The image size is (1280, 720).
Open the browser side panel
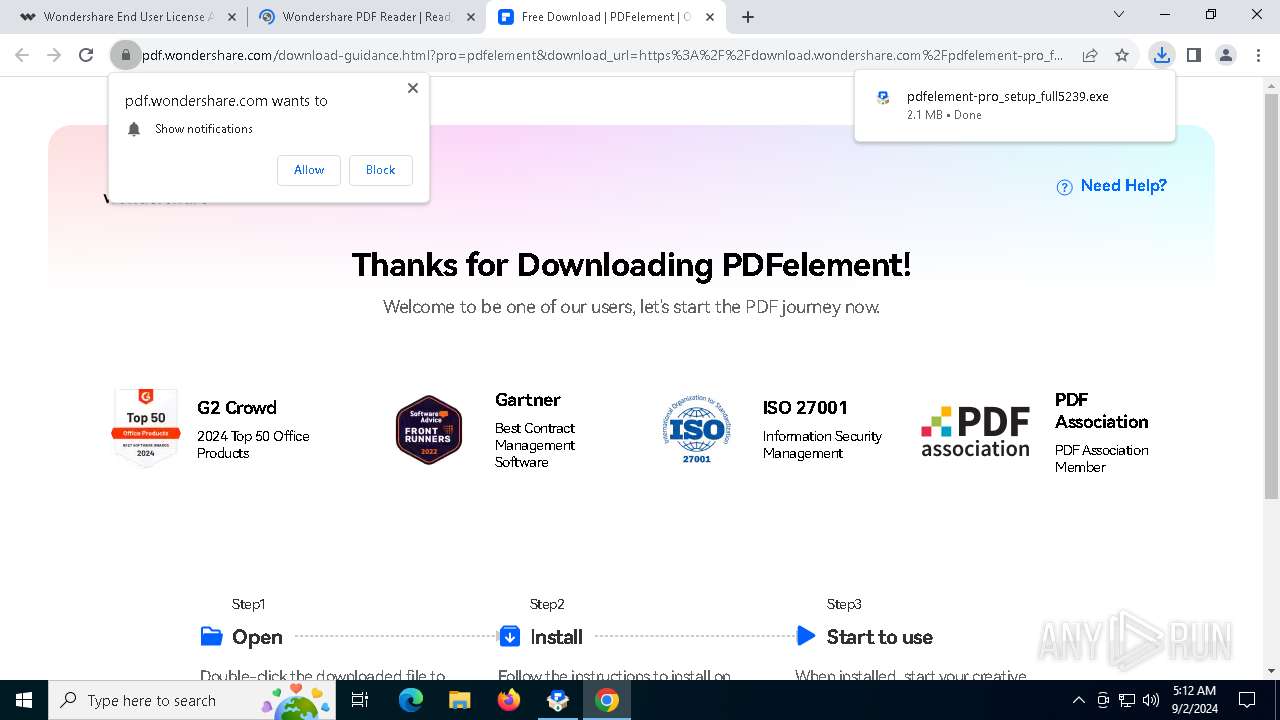point(1193,55)
